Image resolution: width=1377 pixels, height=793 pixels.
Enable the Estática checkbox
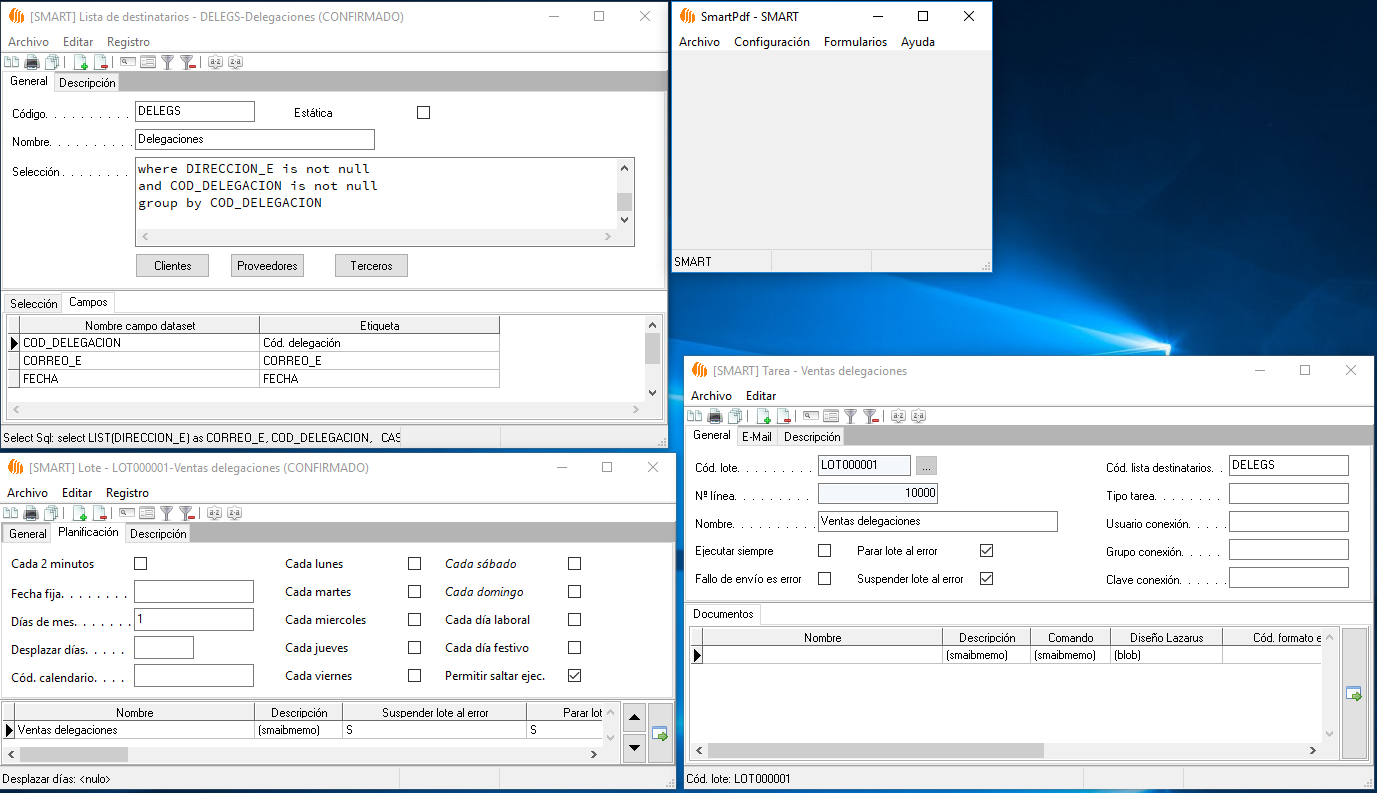point(423,113)
